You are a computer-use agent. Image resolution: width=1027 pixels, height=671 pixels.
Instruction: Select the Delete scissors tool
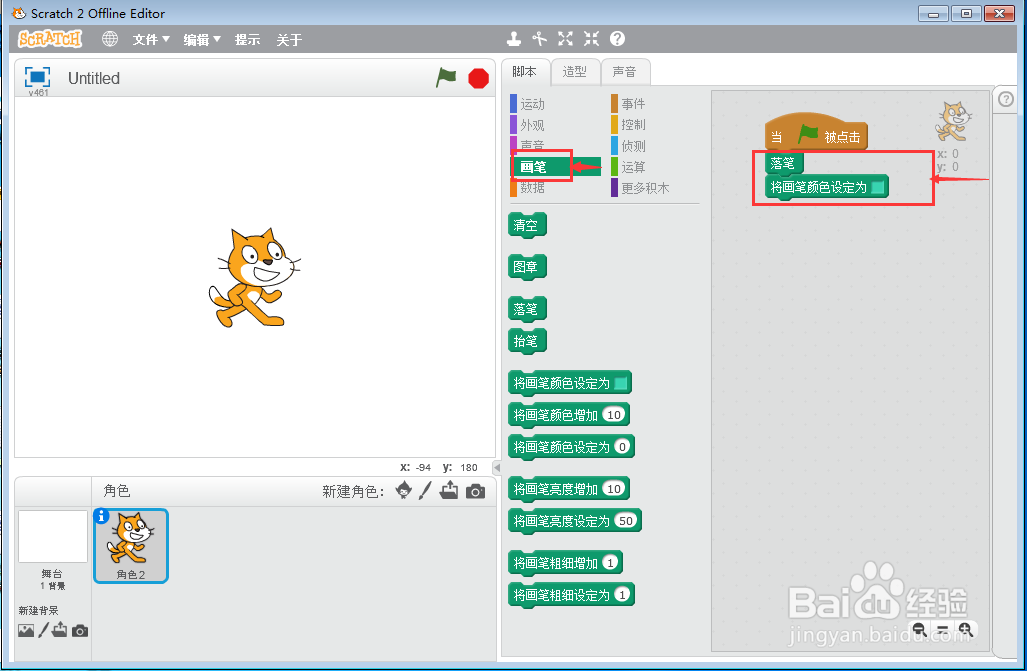tap(539, 39)
